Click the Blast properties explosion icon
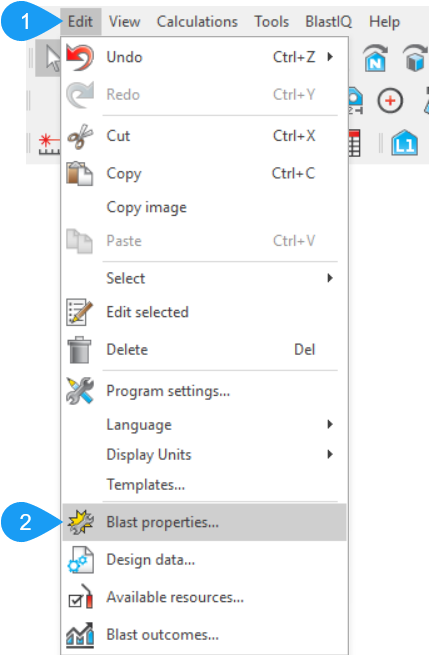 [x=80, y=522]
